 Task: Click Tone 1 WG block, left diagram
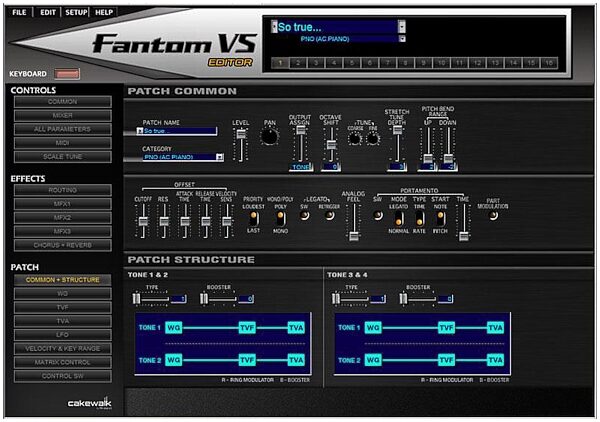coord(174,327)
